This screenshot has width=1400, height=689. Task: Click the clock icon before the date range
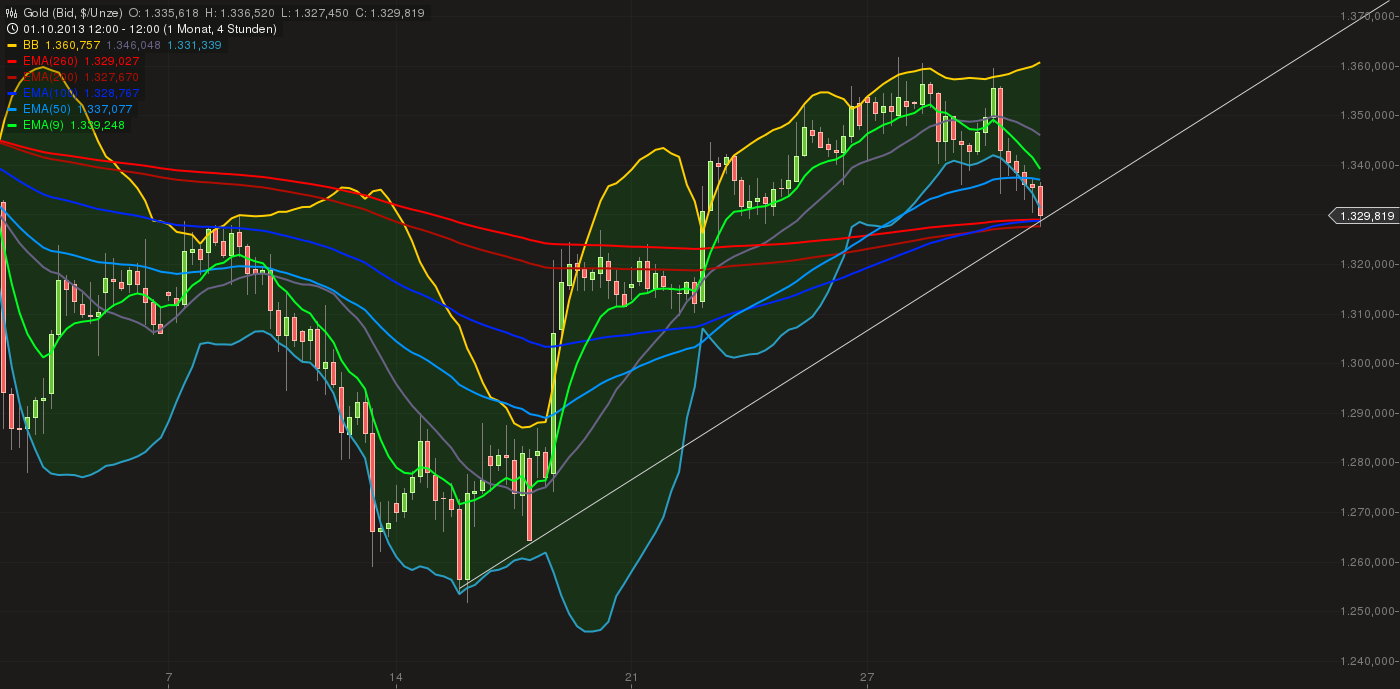[x=11, y=28]
